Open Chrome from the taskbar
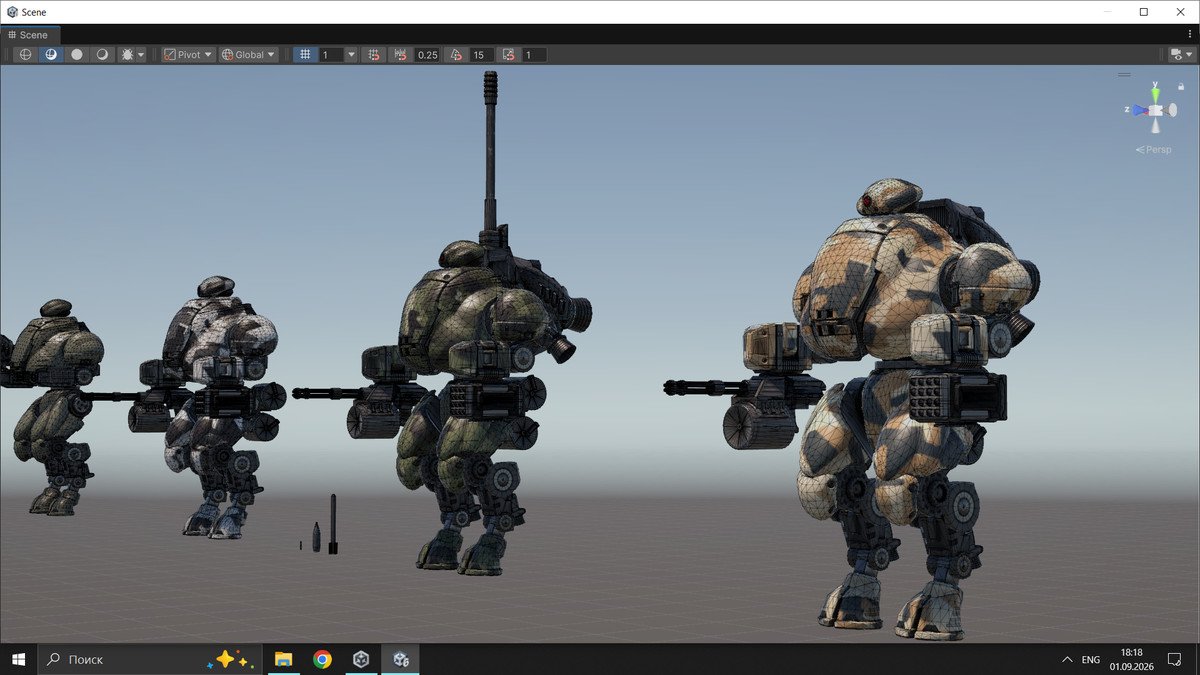This screenshot has width=1200, height=675. pos(322,659)
